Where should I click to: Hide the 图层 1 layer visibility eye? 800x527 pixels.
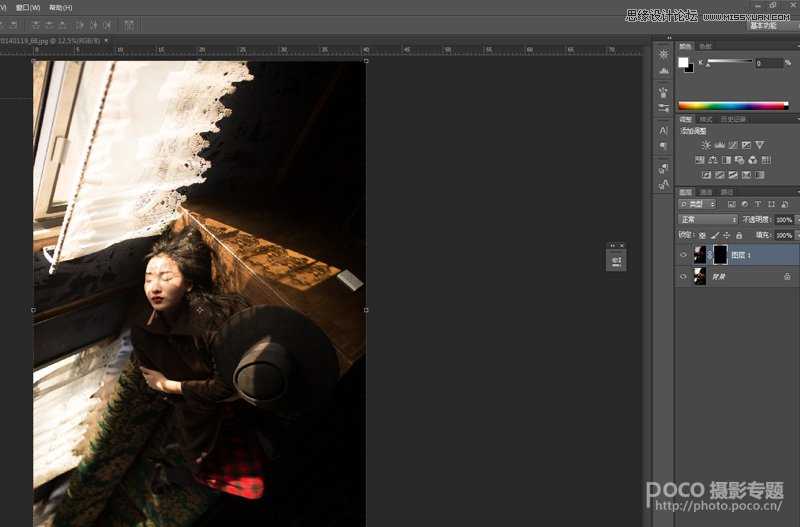click(x=684, y=255)
